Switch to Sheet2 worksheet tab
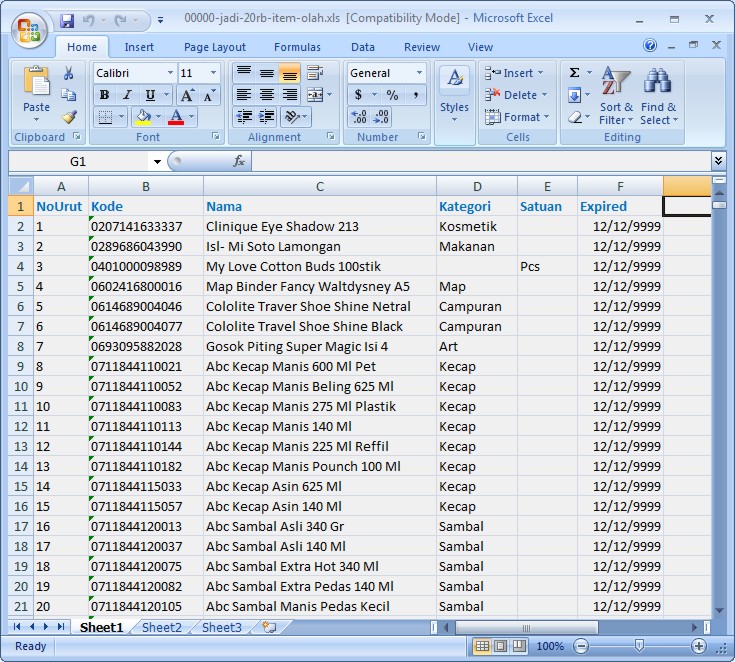735x662 pixels. tap(162, 628)
